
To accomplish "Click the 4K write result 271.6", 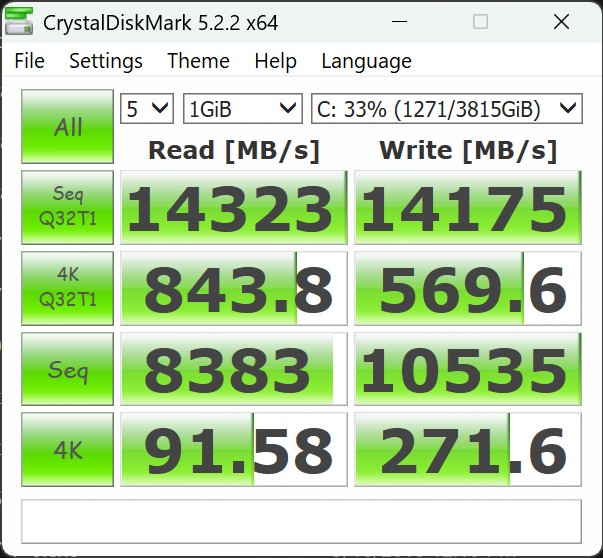I will [468, 450].
